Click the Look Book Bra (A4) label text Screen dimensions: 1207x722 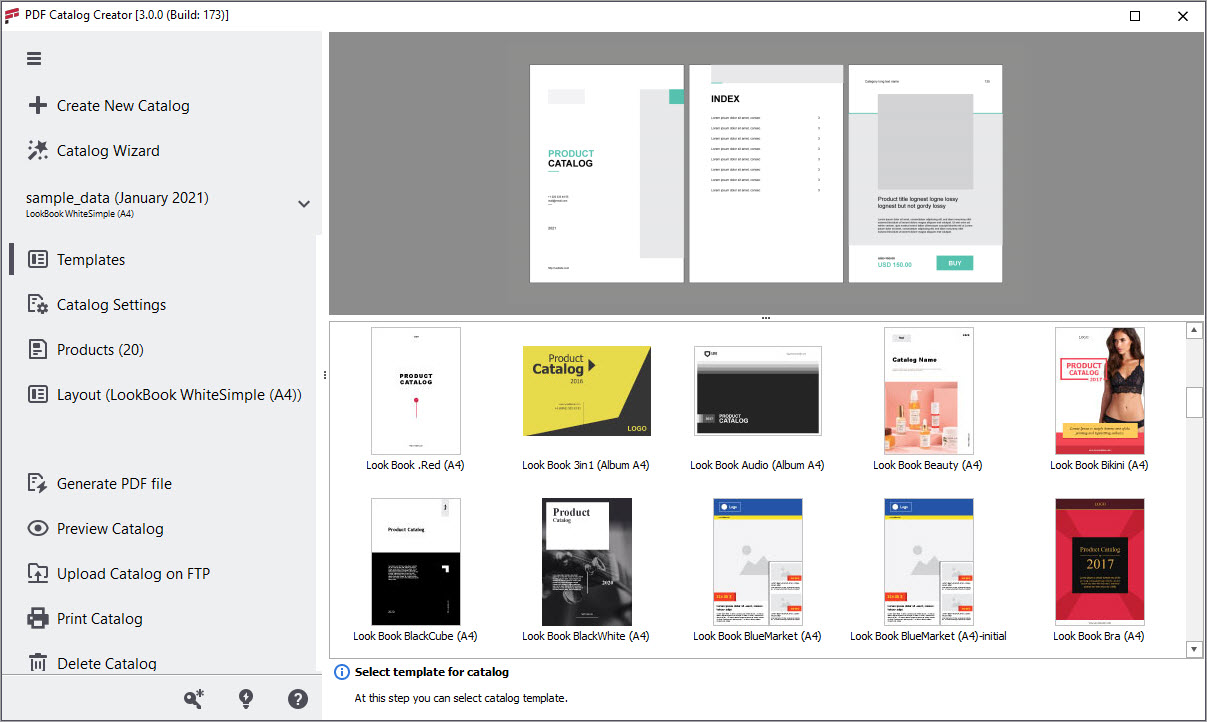point(1099,636)
